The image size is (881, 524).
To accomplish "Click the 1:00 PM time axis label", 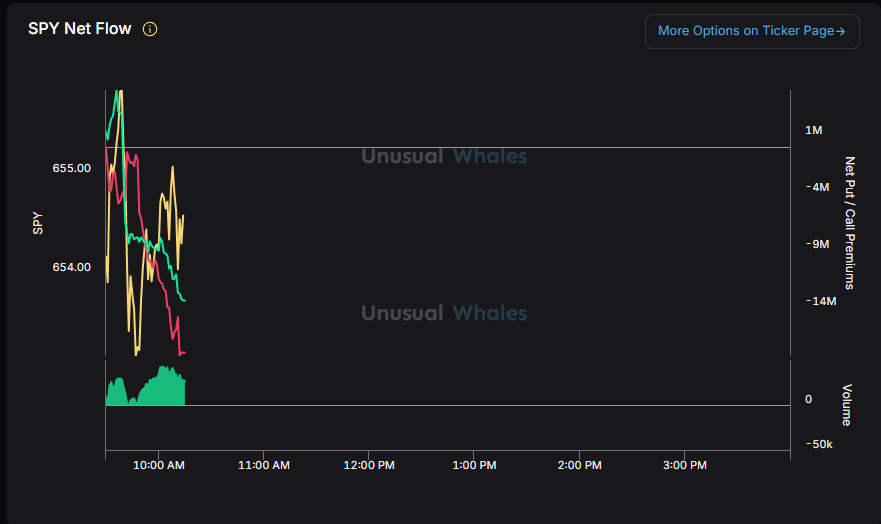I will (x=474, y=465).
